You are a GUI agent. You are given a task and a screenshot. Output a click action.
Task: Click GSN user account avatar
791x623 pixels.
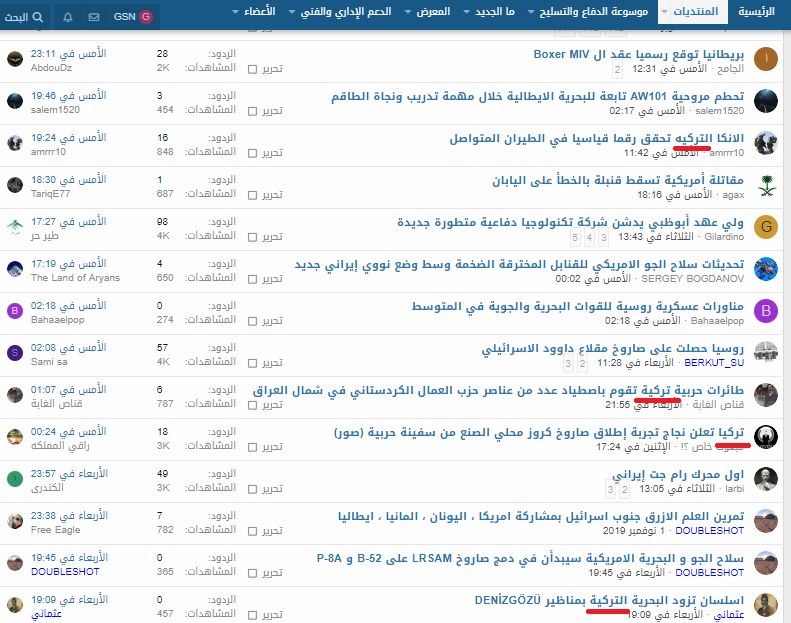click(x=146, y=17)
